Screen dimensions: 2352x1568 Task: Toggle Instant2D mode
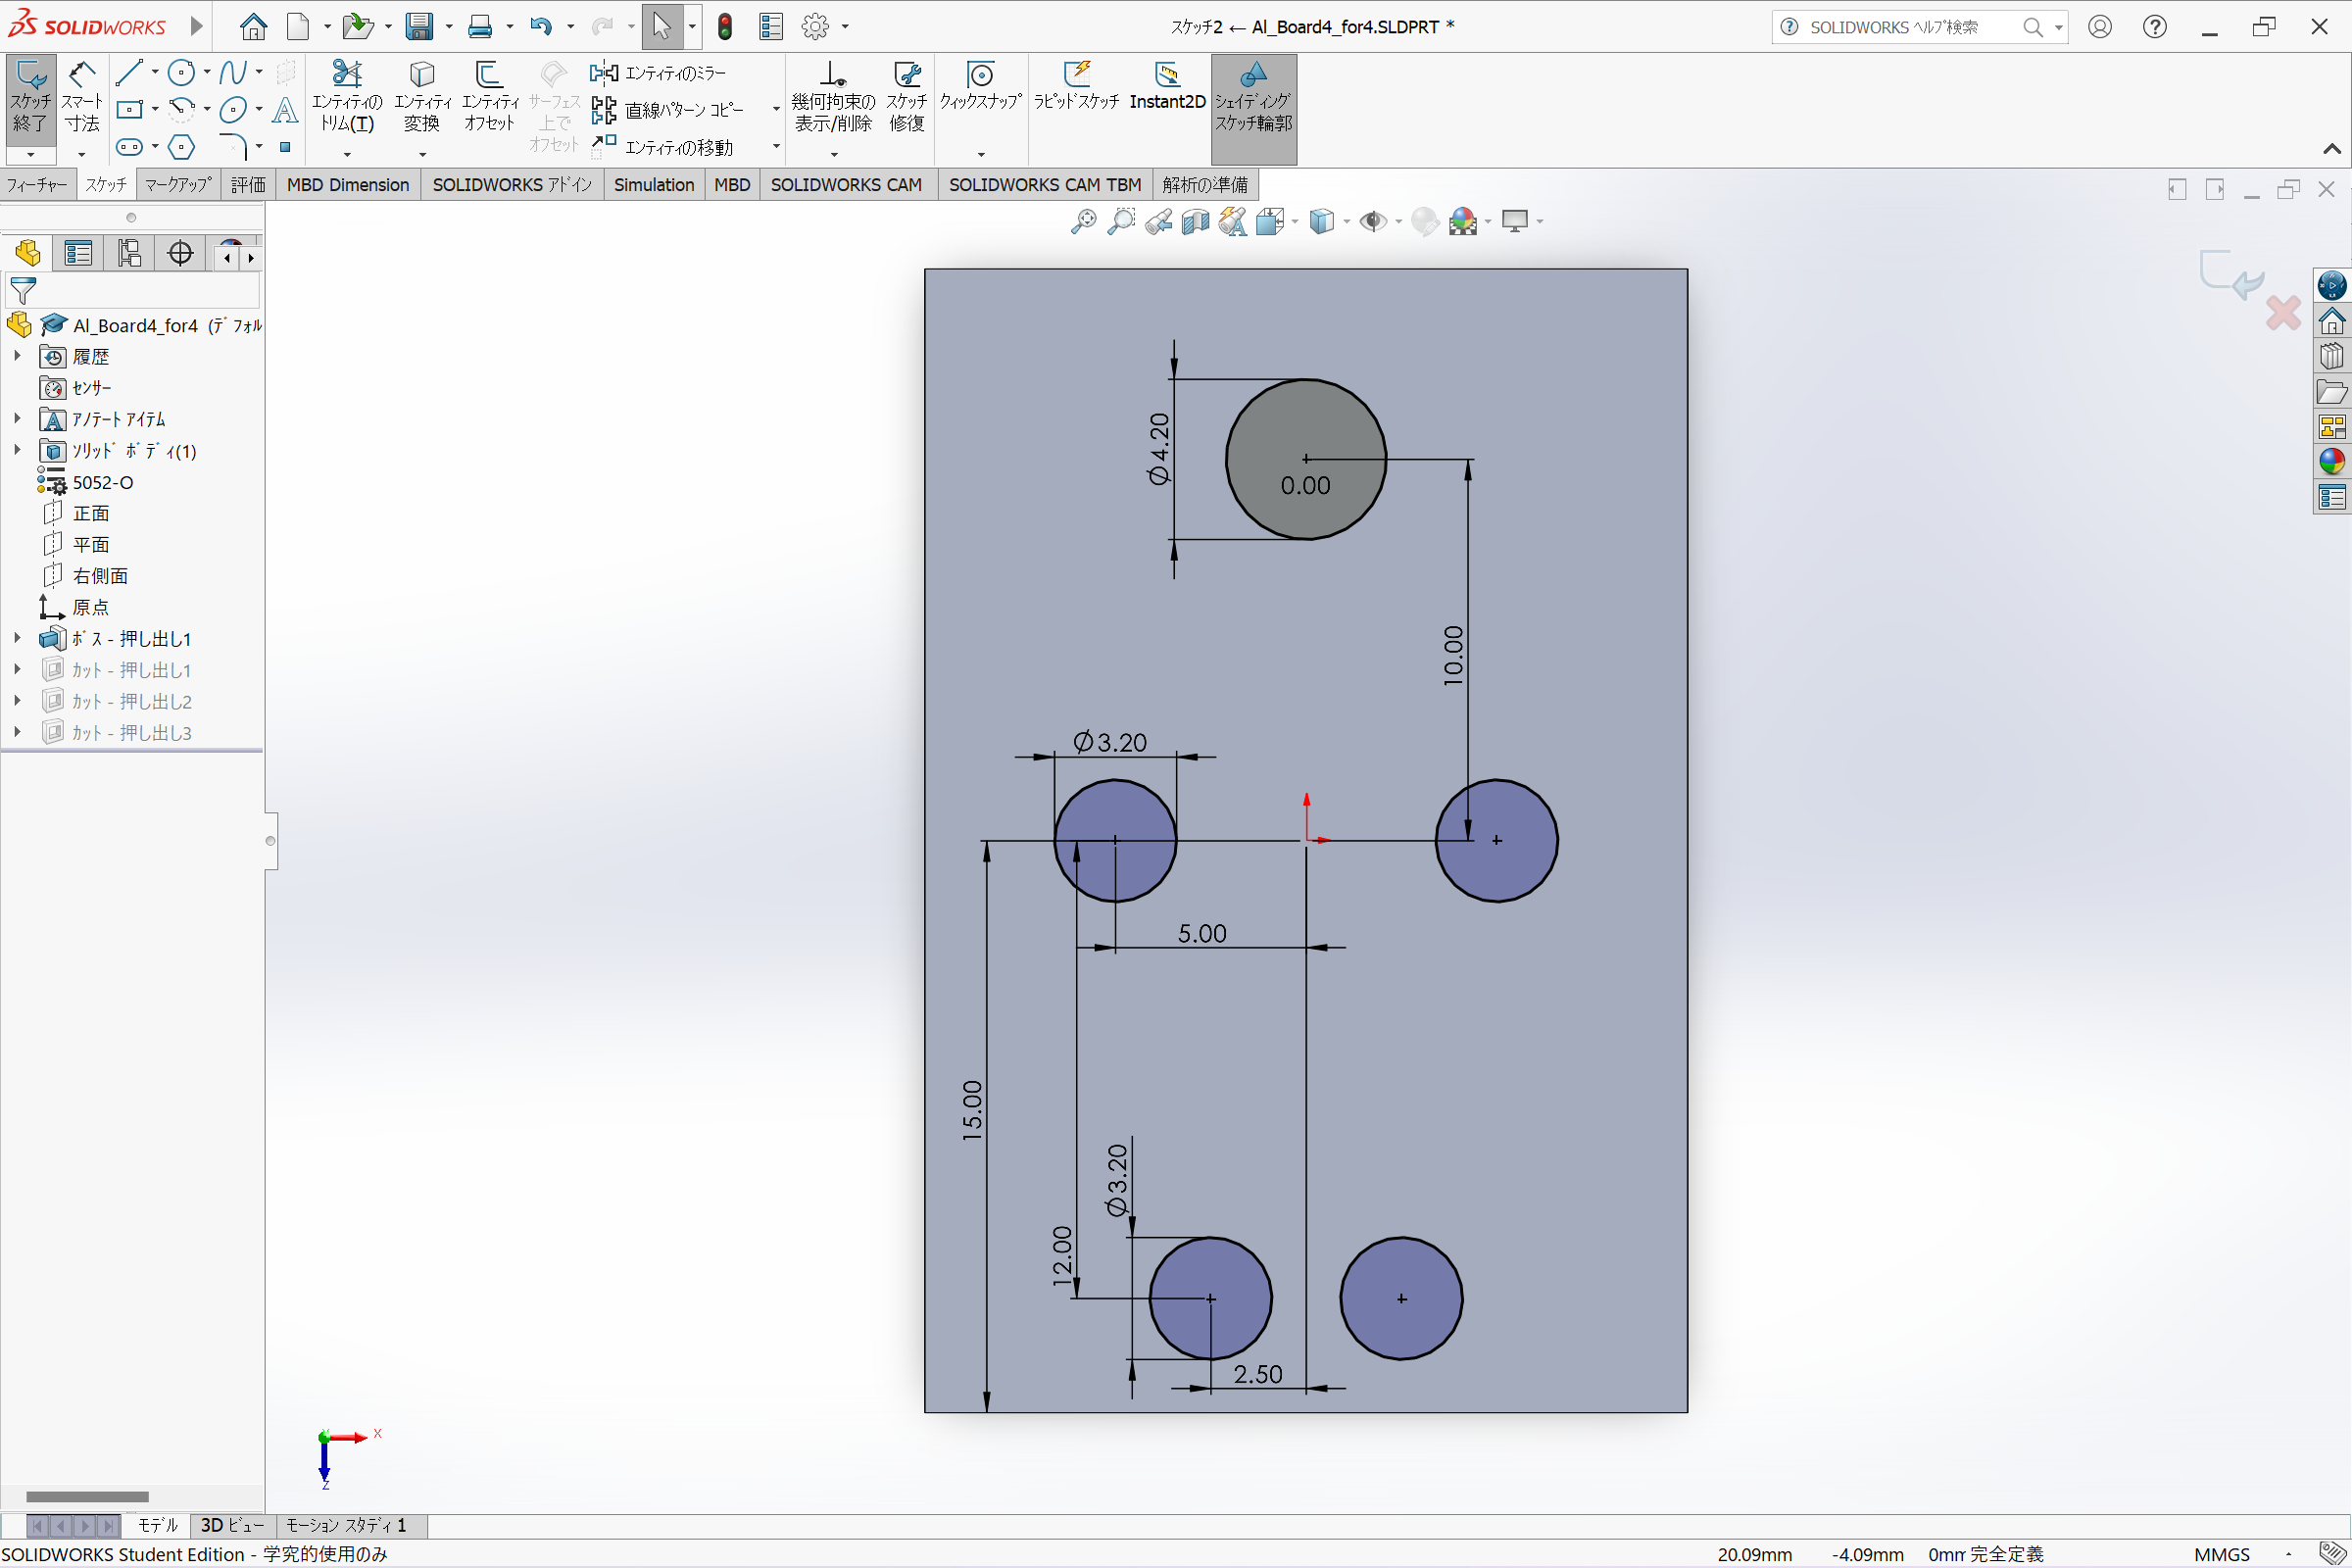(1167, 86)
